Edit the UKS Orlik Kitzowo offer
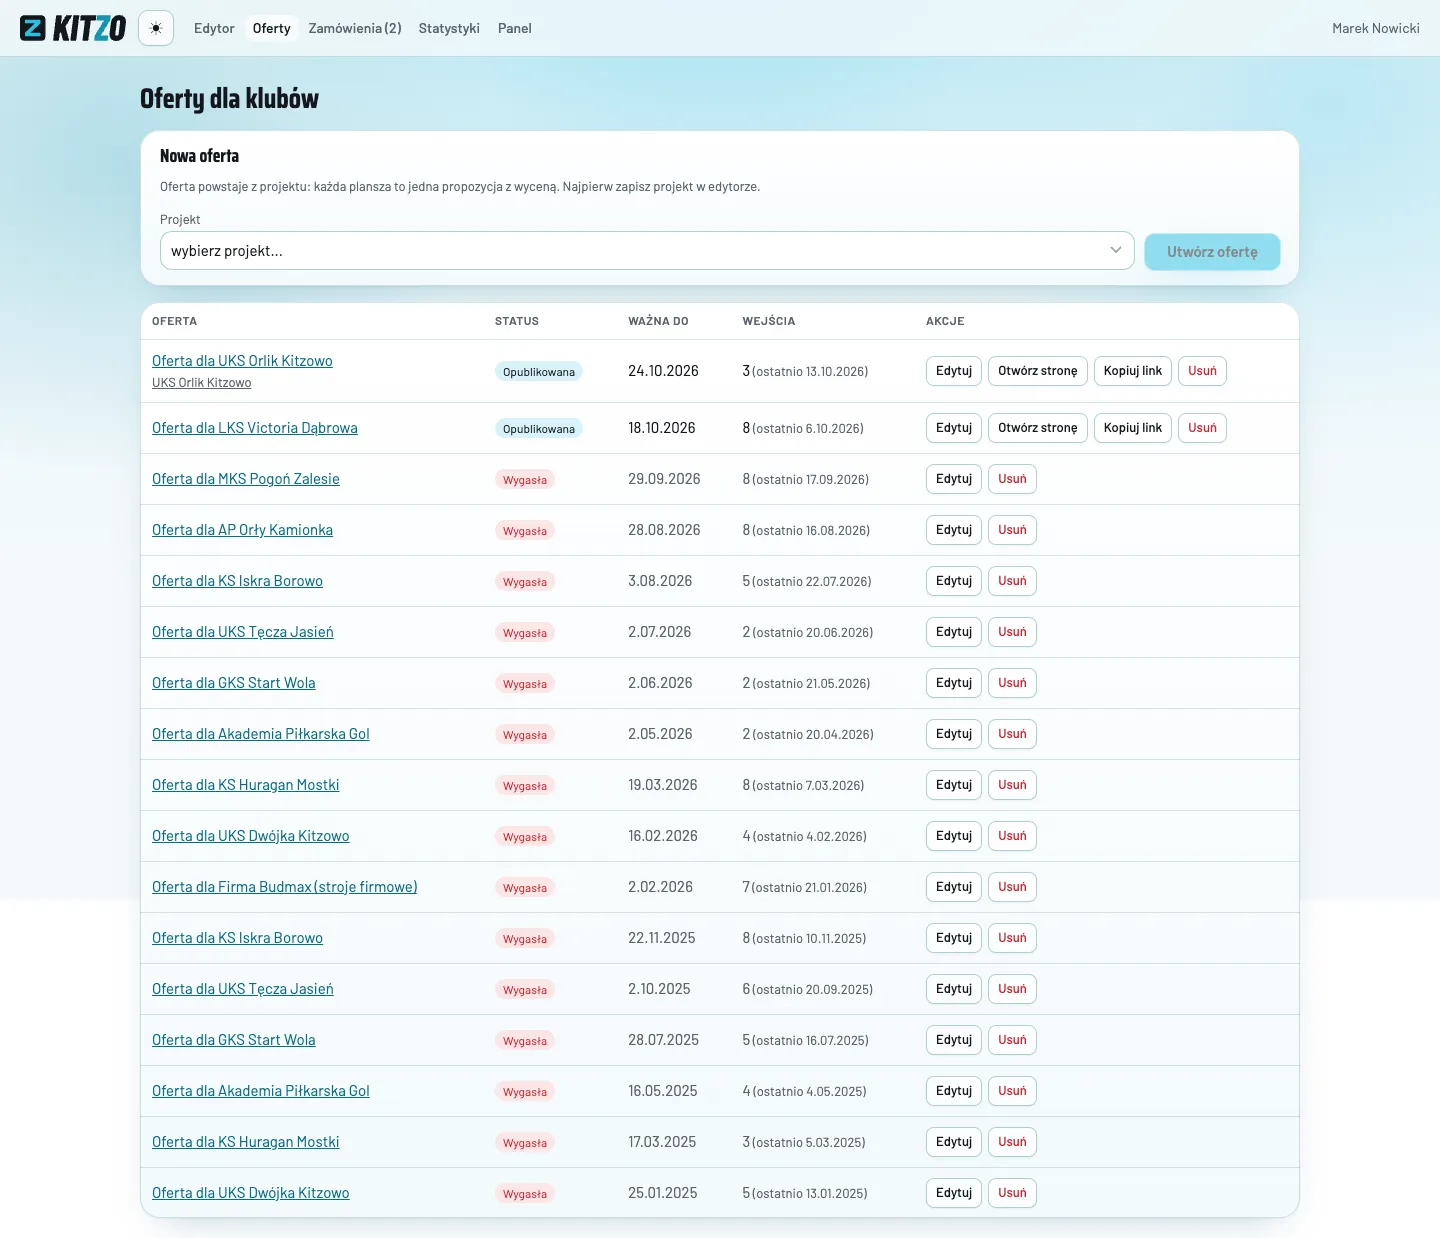This screenshot has height=1238, width=1440. [x=954, y=371]
